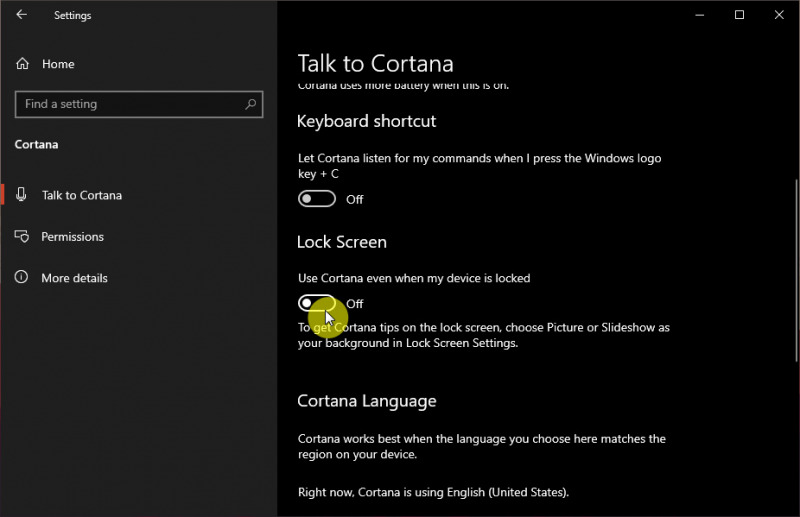800x517 pixels.
Task: Click the Keyboard shortcut heading
Action: tap(366, 121)
